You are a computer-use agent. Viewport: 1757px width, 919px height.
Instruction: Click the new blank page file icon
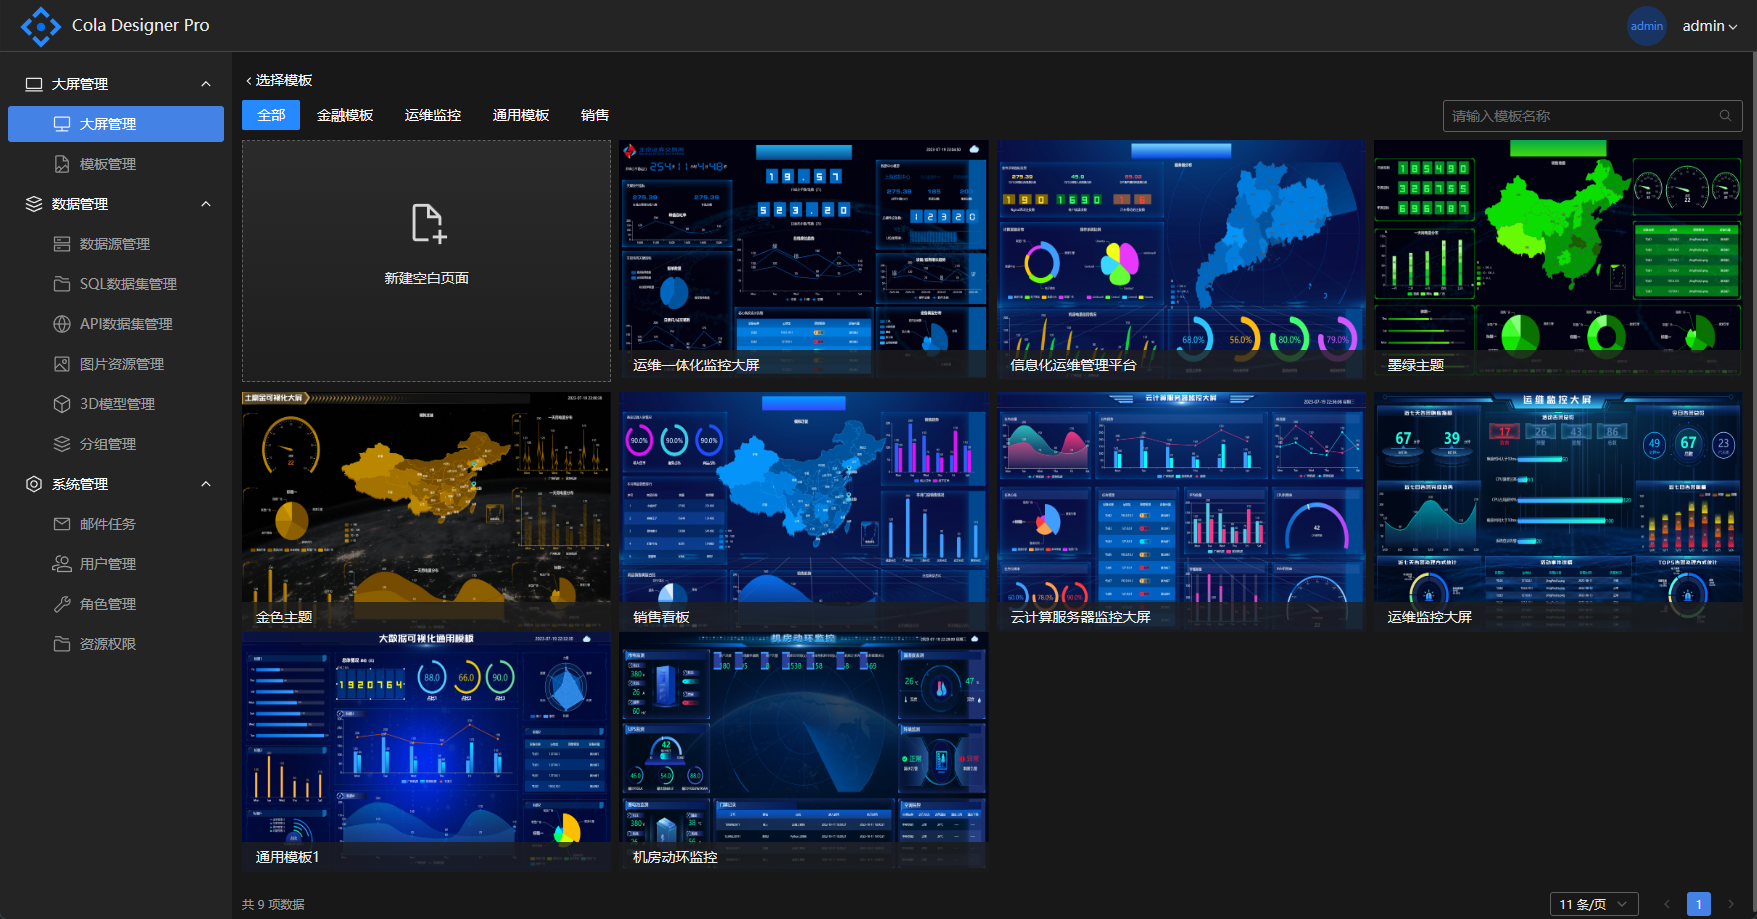coord(427,223)
